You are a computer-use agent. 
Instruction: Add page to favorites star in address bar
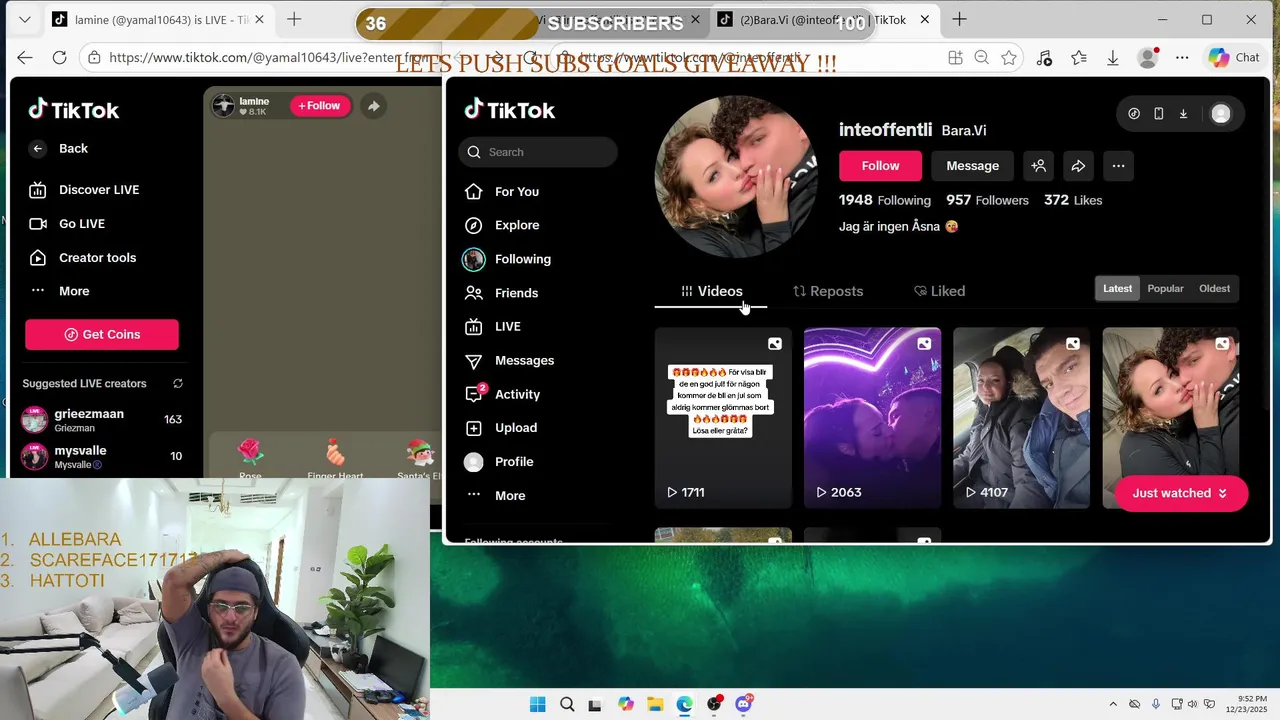(x=1009, y=58)
